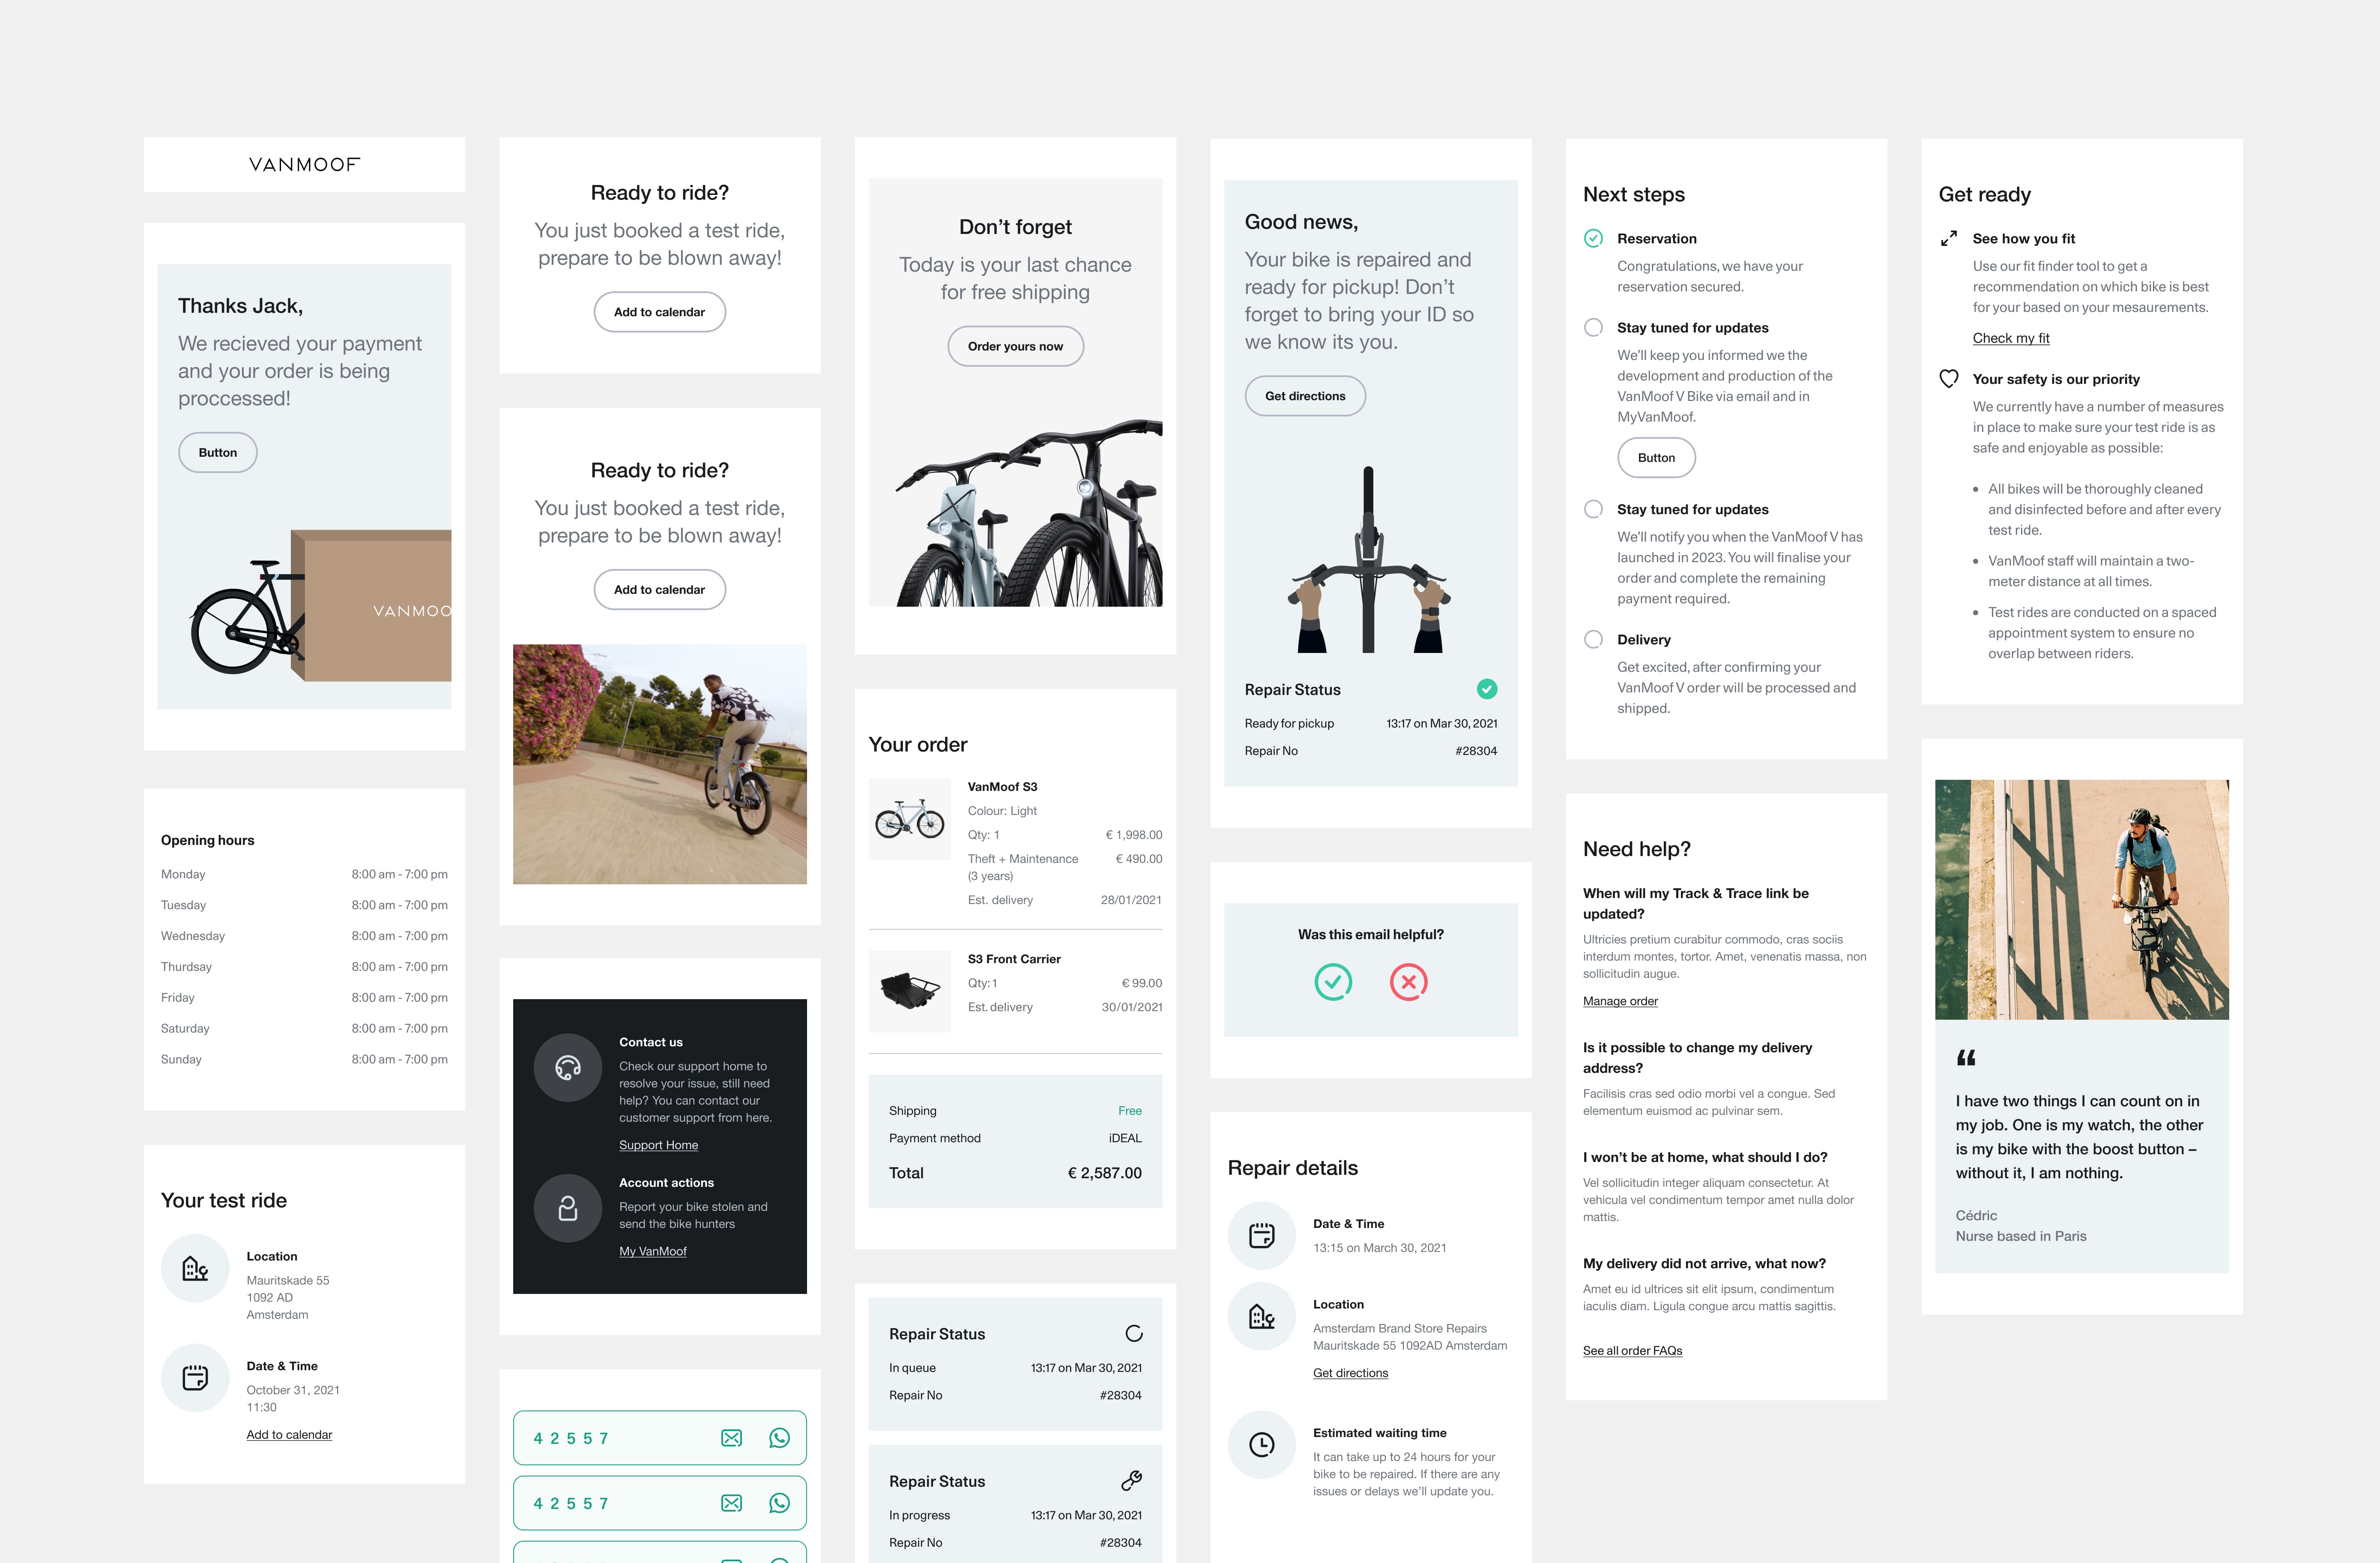Click Button in Next steps card

[1657, 458]
